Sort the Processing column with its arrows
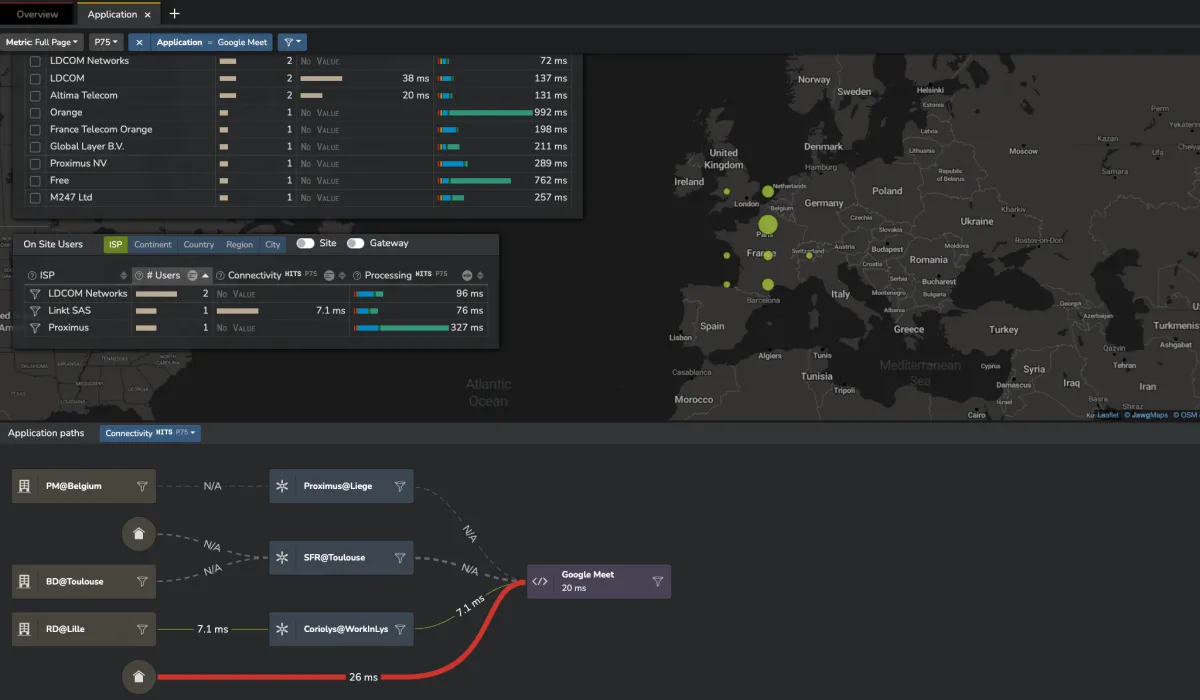This screenshot has height=700, width=1200. point(480,275)
